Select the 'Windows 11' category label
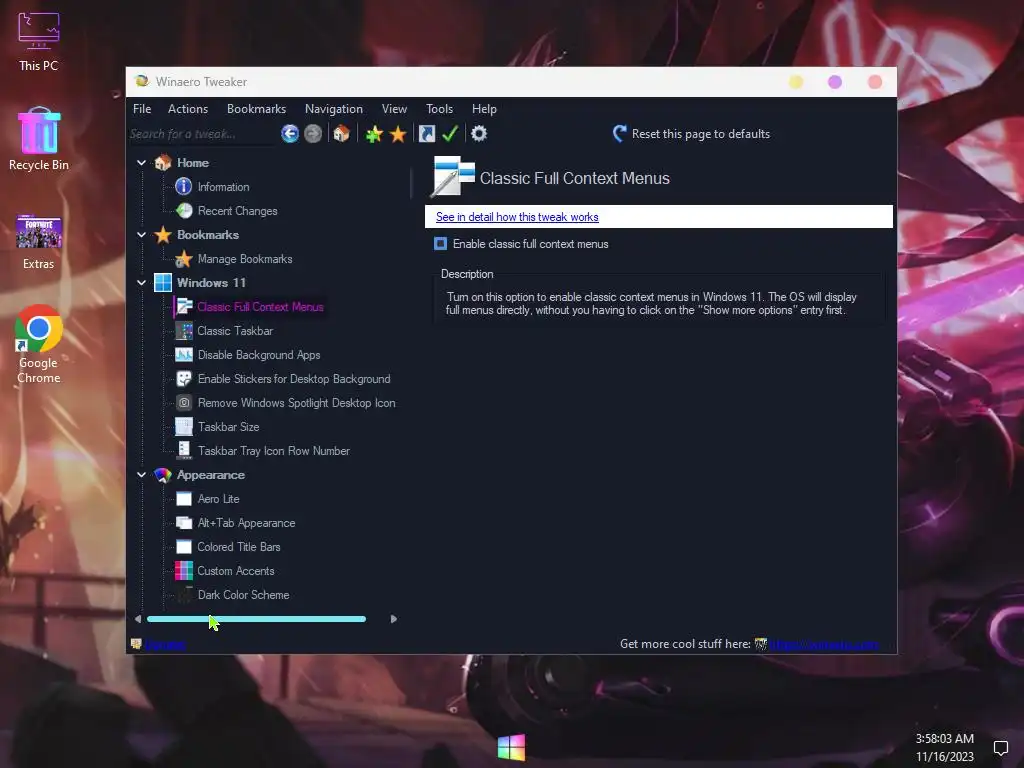Image resolution: width=1024 pixels, height=768 pixels. pos(211,283)
